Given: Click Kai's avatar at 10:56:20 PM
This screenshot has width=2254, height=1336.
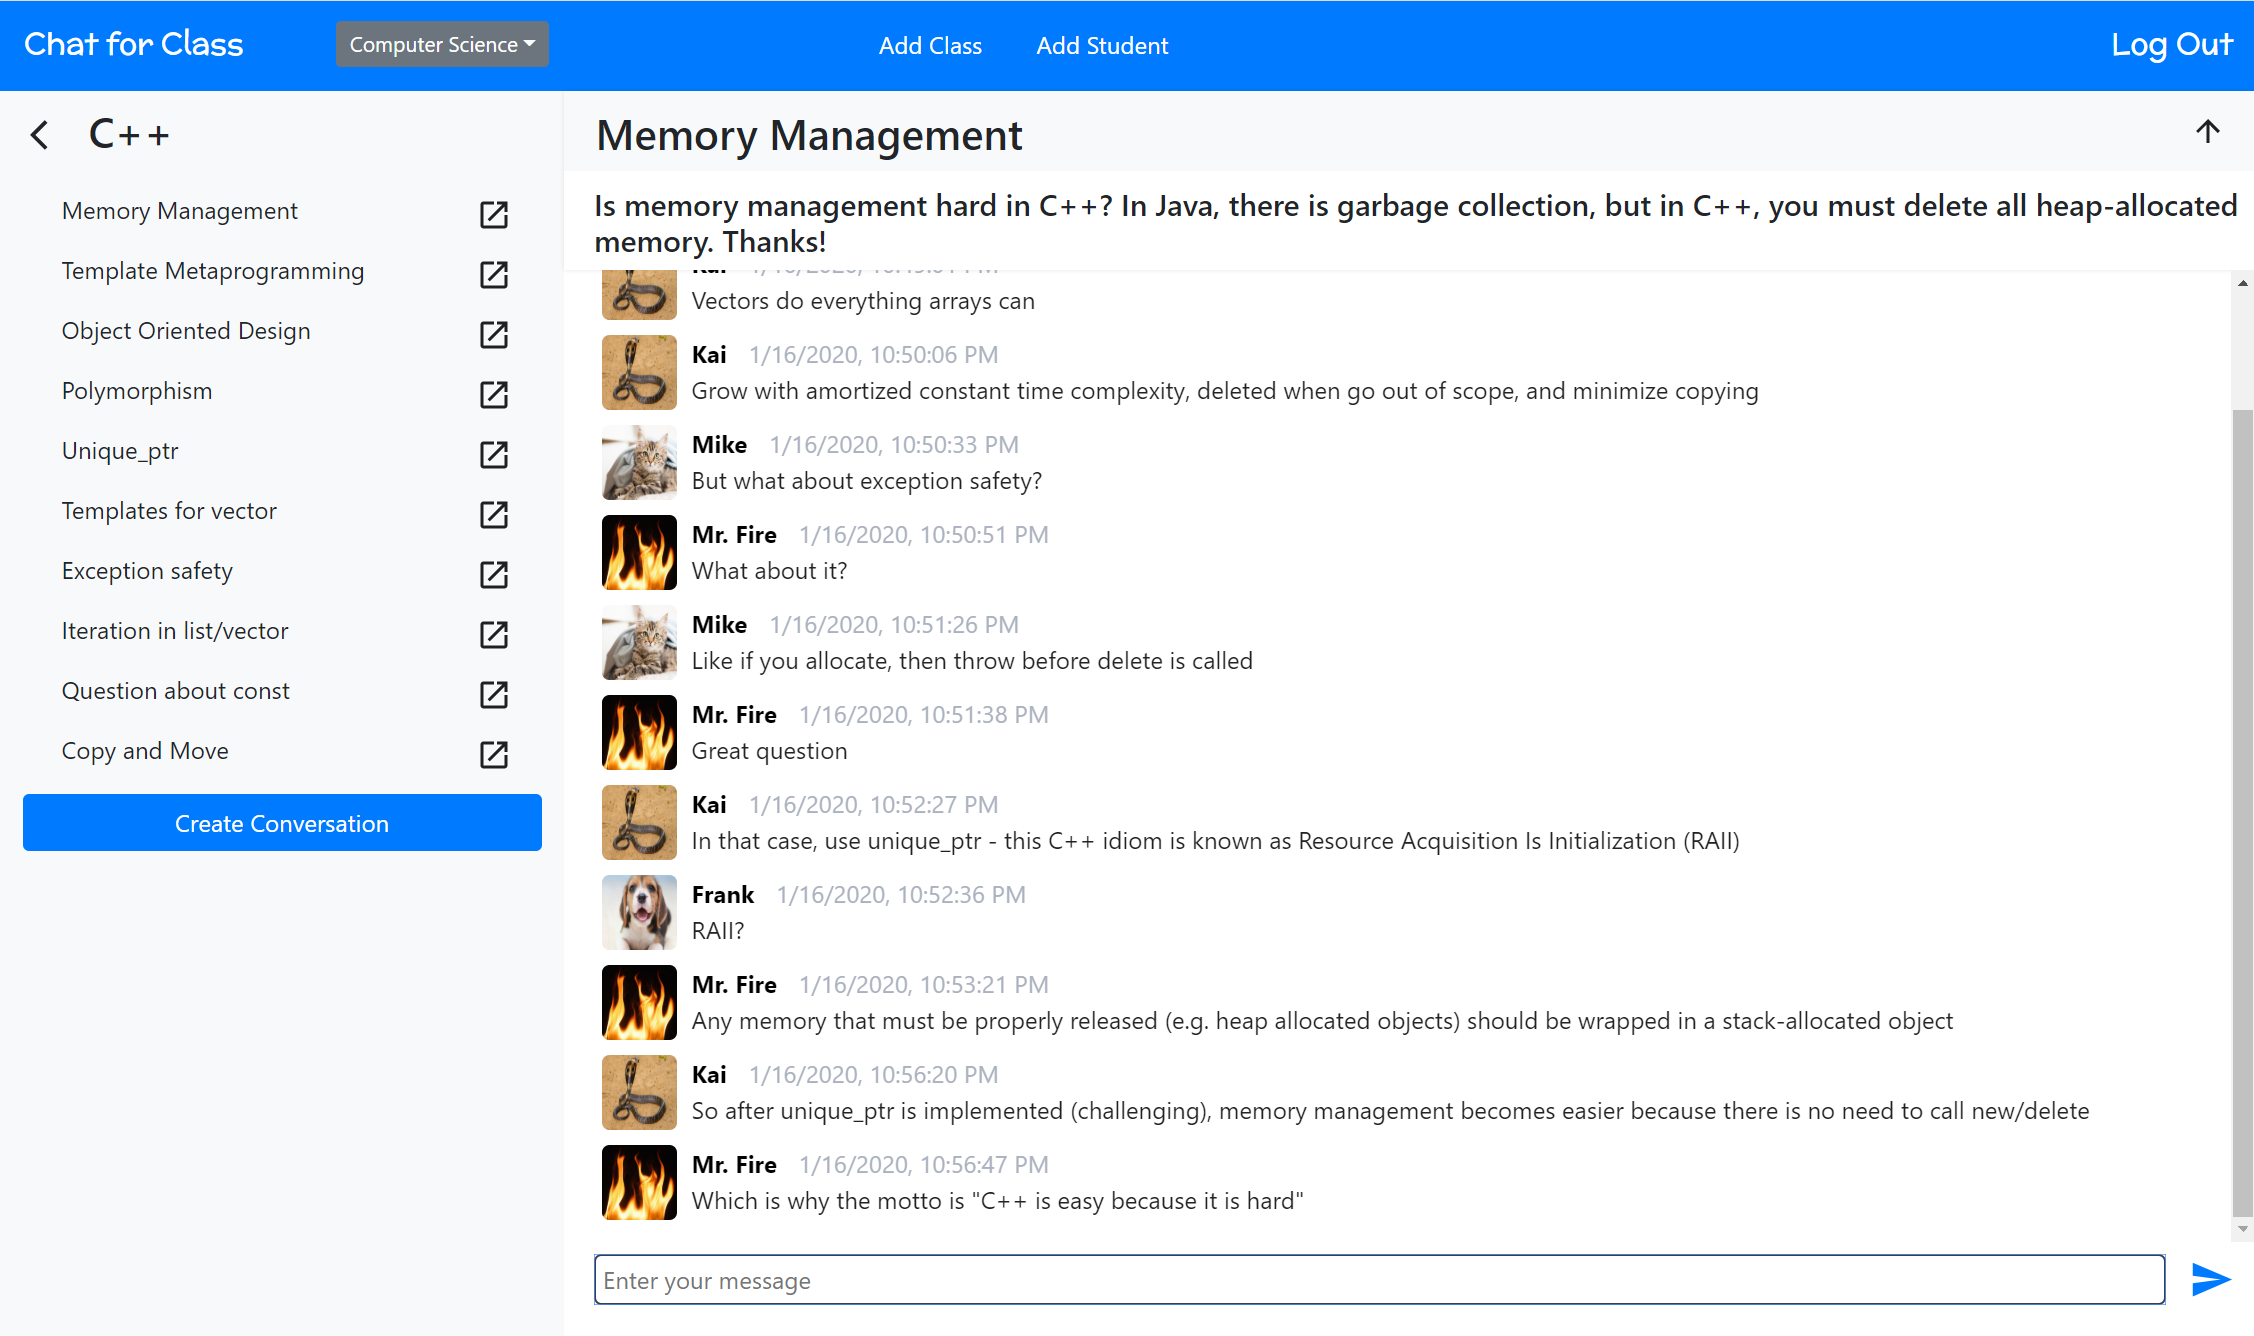Looking at the screenshot, I should click(x=639, y=1092).
